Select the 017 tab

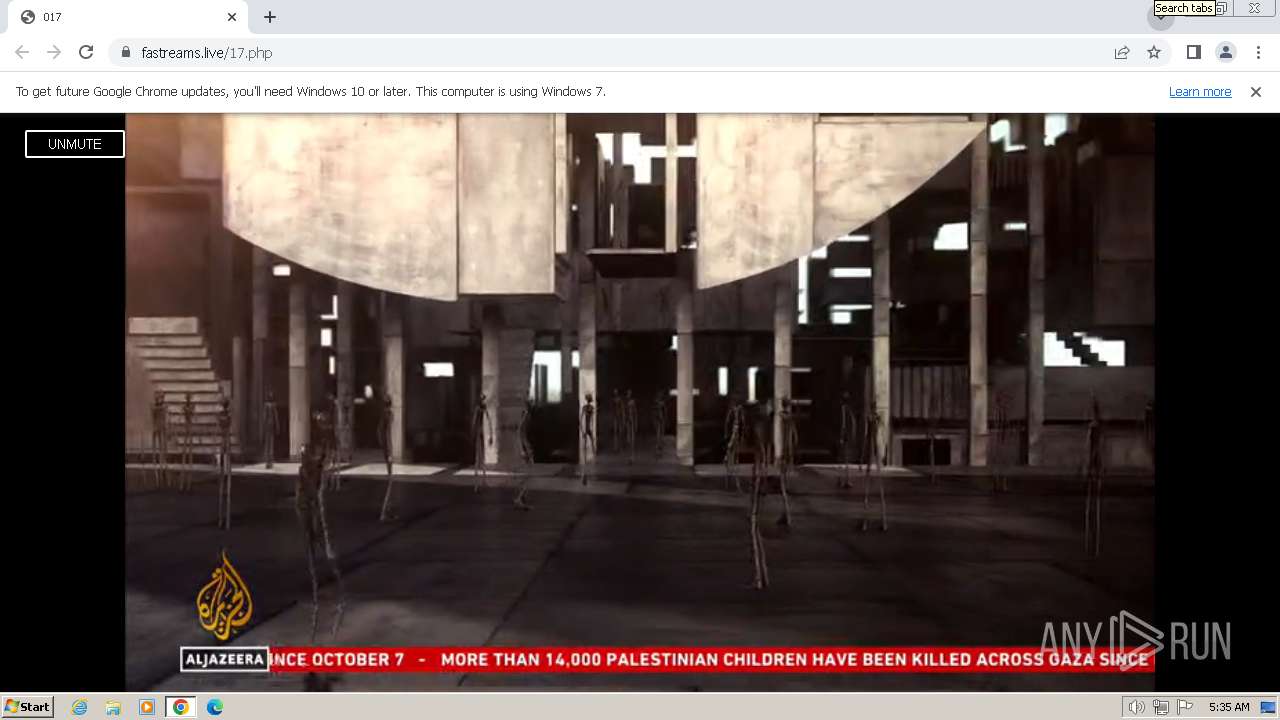point(130,17)
